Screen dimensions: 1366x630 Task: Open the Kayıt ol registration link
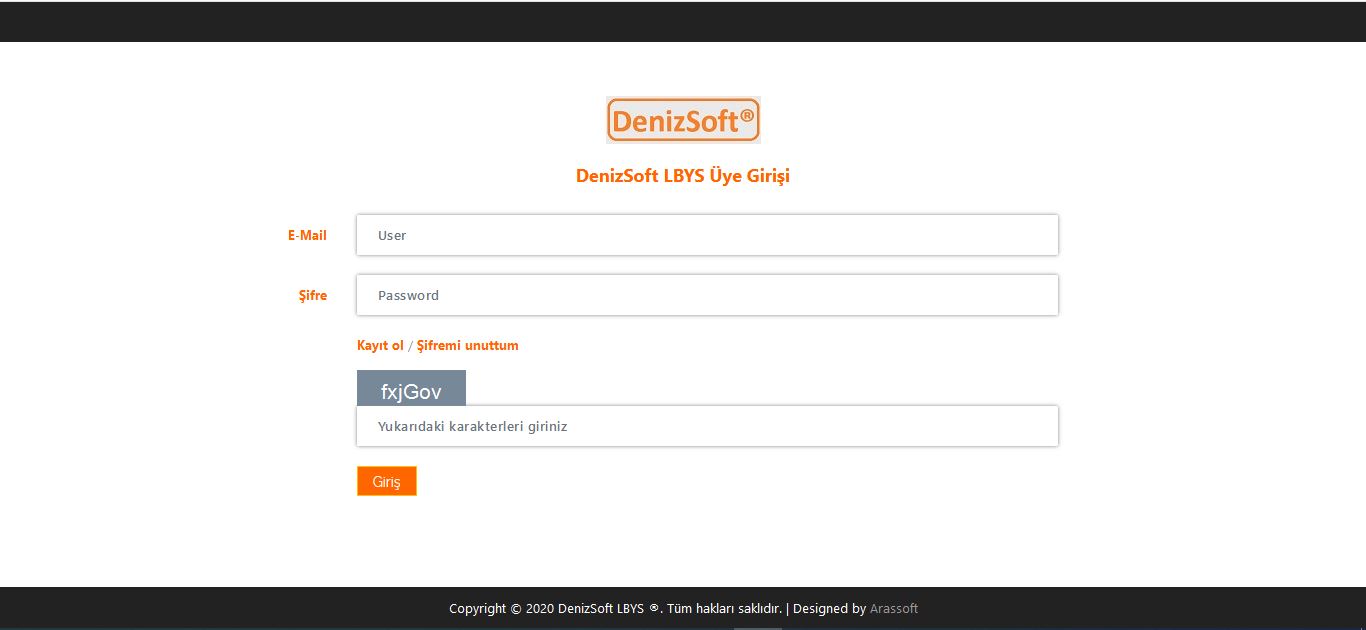380,346
